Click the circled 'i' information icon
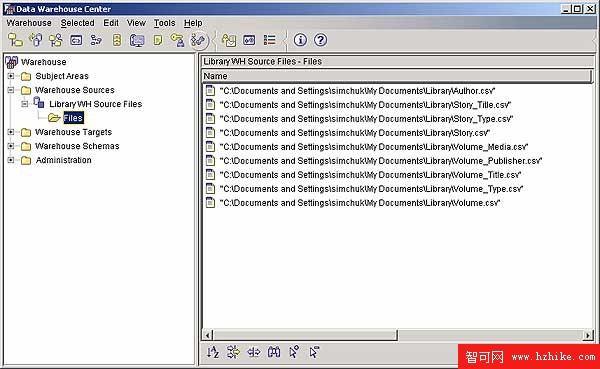Viewport: 600px width, 369px height. point(300,39)
